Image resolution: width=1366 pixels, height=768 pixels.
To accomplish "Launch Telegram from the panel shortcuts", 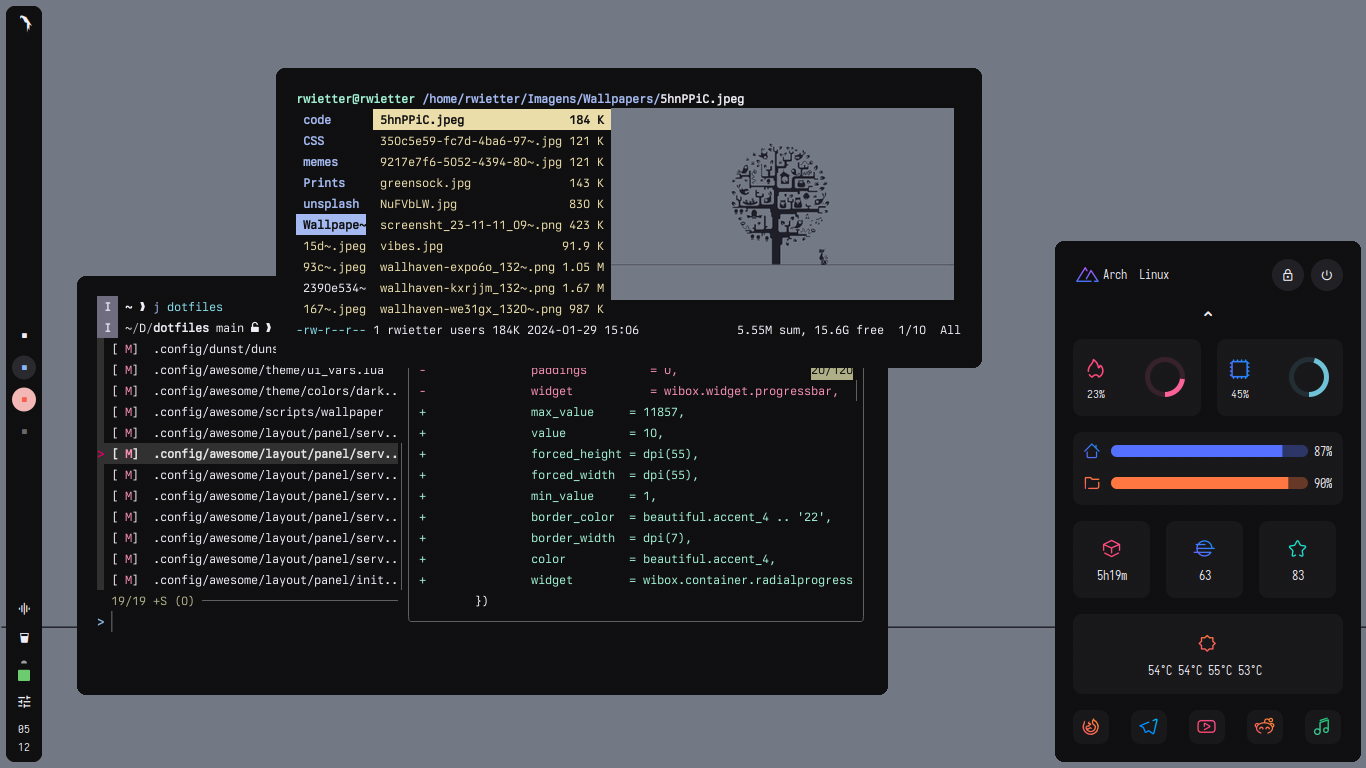I will click(x=1149, y=727).
